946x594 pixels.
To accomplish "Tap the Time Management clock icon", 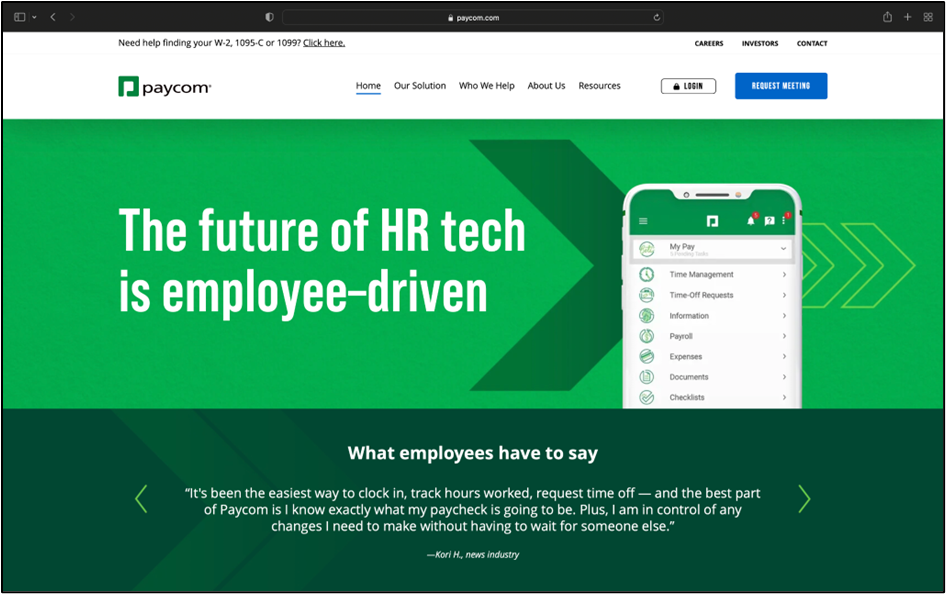I will tap(647, 274).
